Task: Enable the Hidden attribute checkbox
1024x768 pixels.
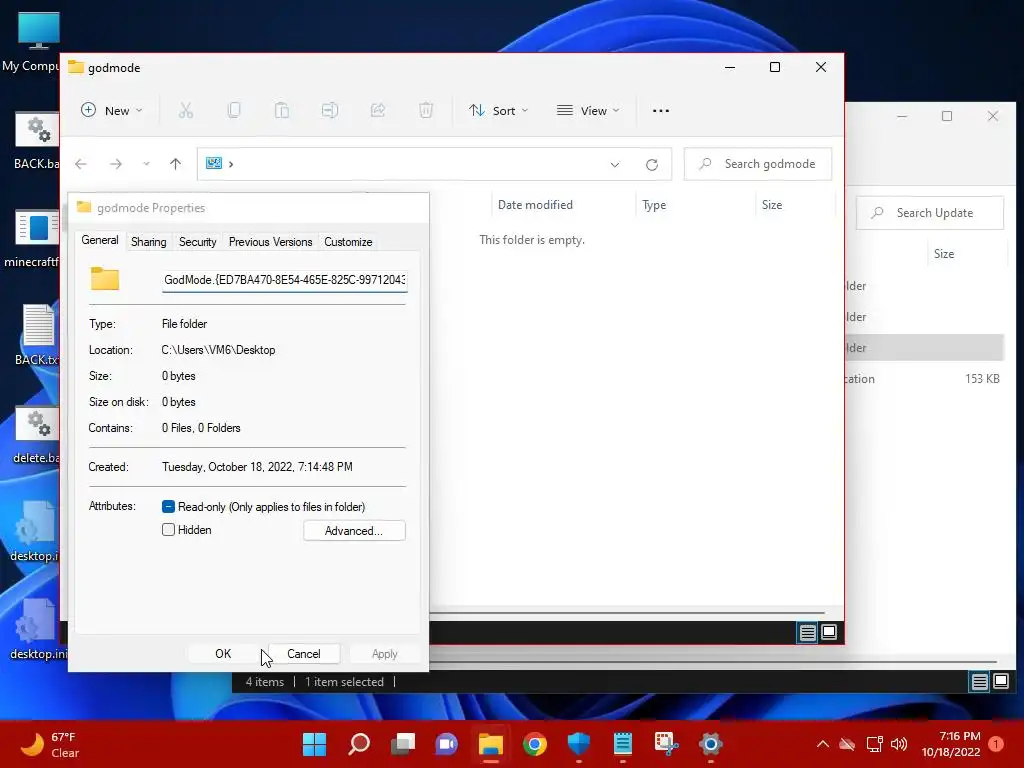Action: click(168, 530)
